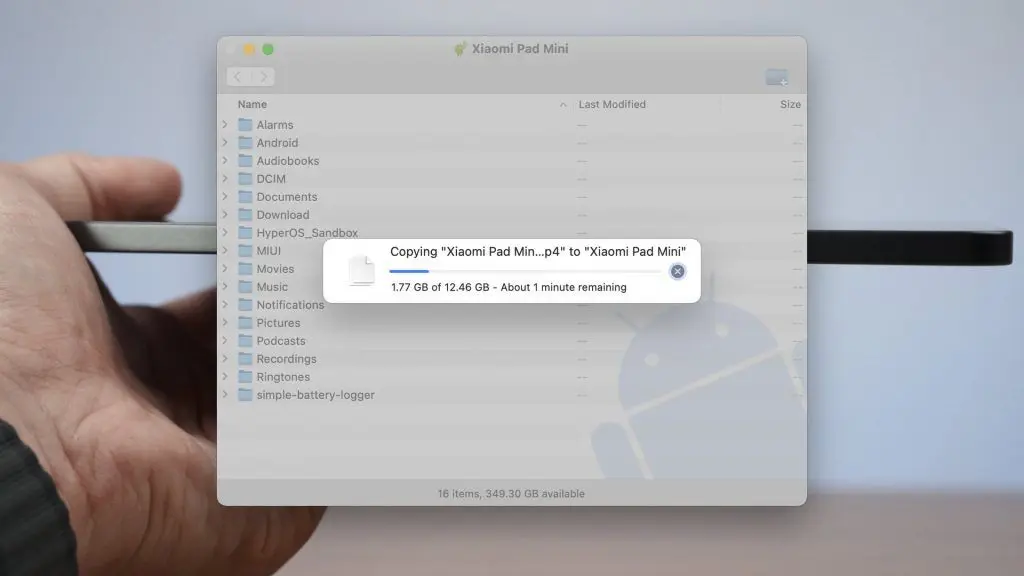Expand the simple-battery-logger folder chevron

[x=225, y=394]
